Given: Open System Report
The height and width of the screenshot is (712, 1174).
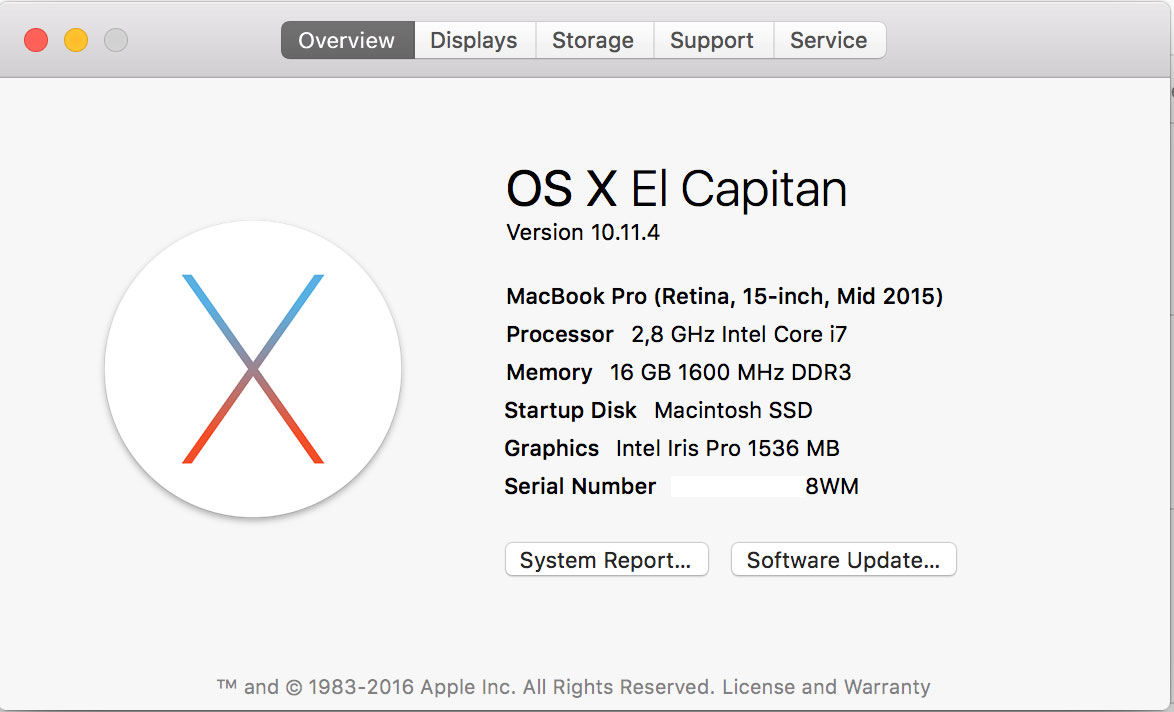Looking at the screenshot, I should (x=606, y=560).
